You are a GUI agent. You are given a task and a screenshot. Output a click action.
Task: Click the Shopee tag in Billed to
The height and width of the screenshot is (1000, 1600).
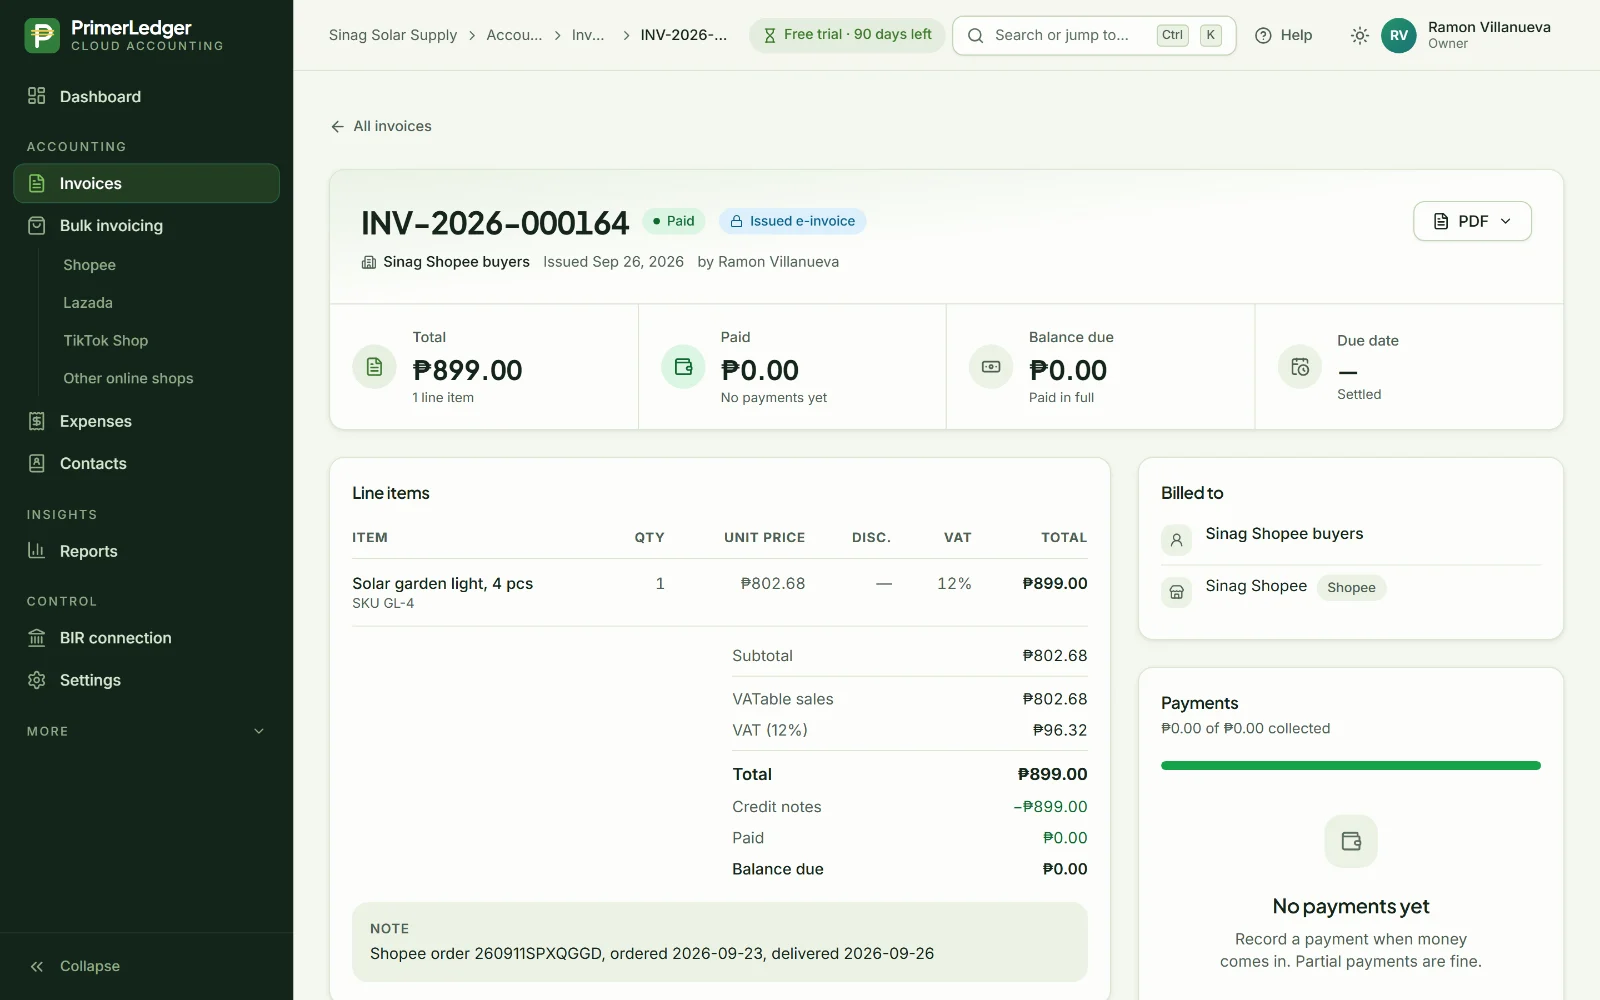(x=1351, y=587)
